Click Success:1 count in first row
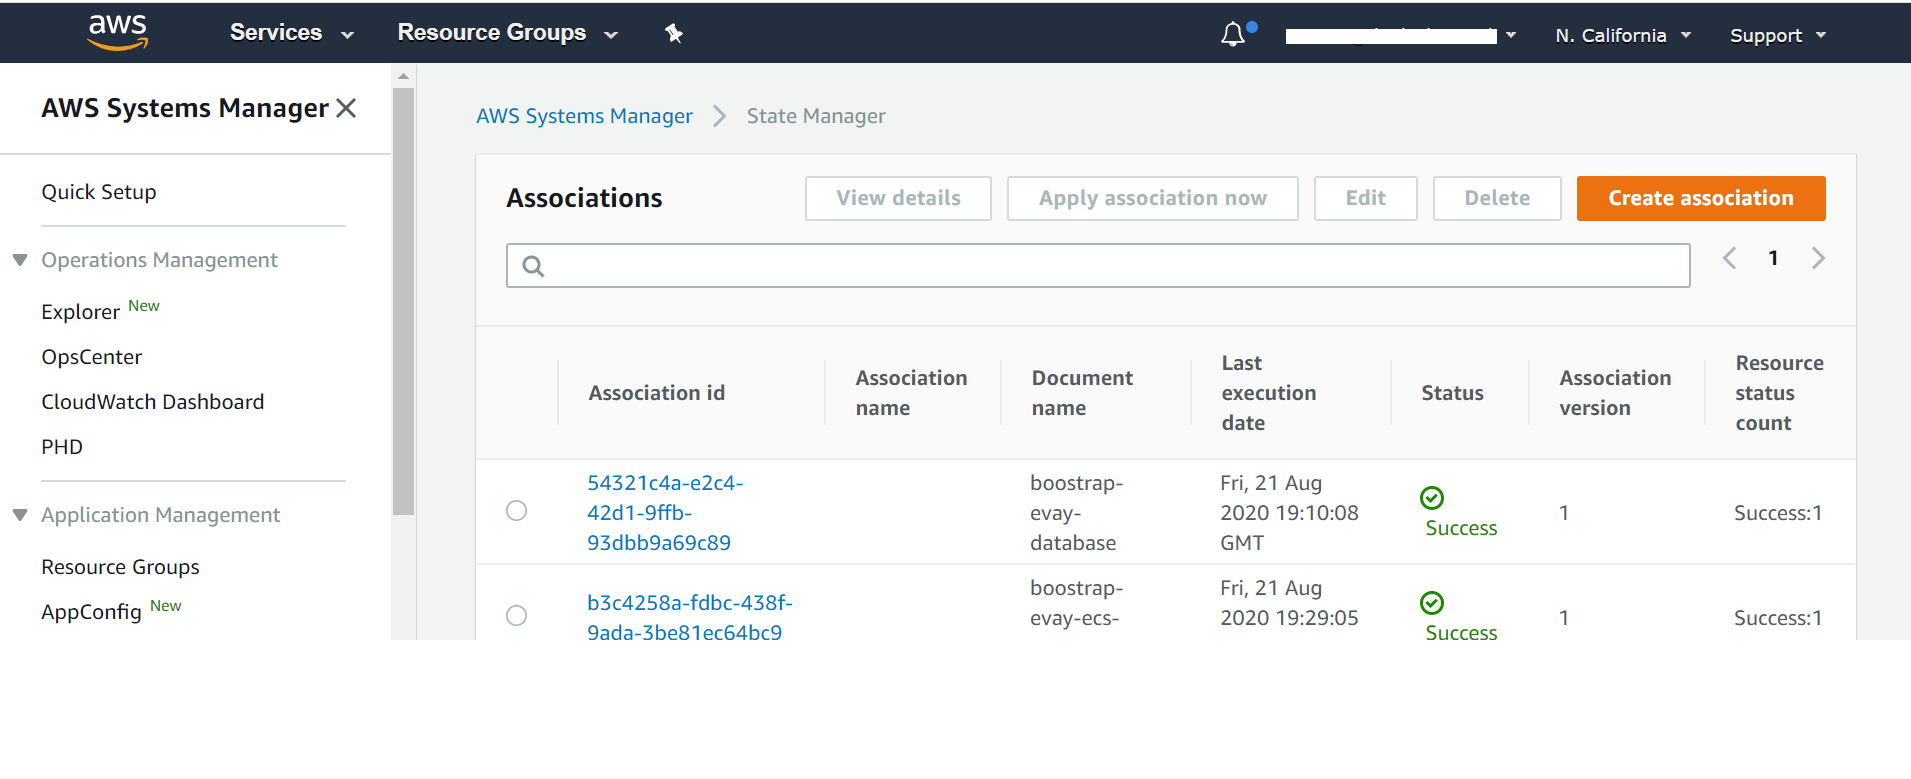The height and width of the screenshot is (779, 1911). coord(1778,513)
